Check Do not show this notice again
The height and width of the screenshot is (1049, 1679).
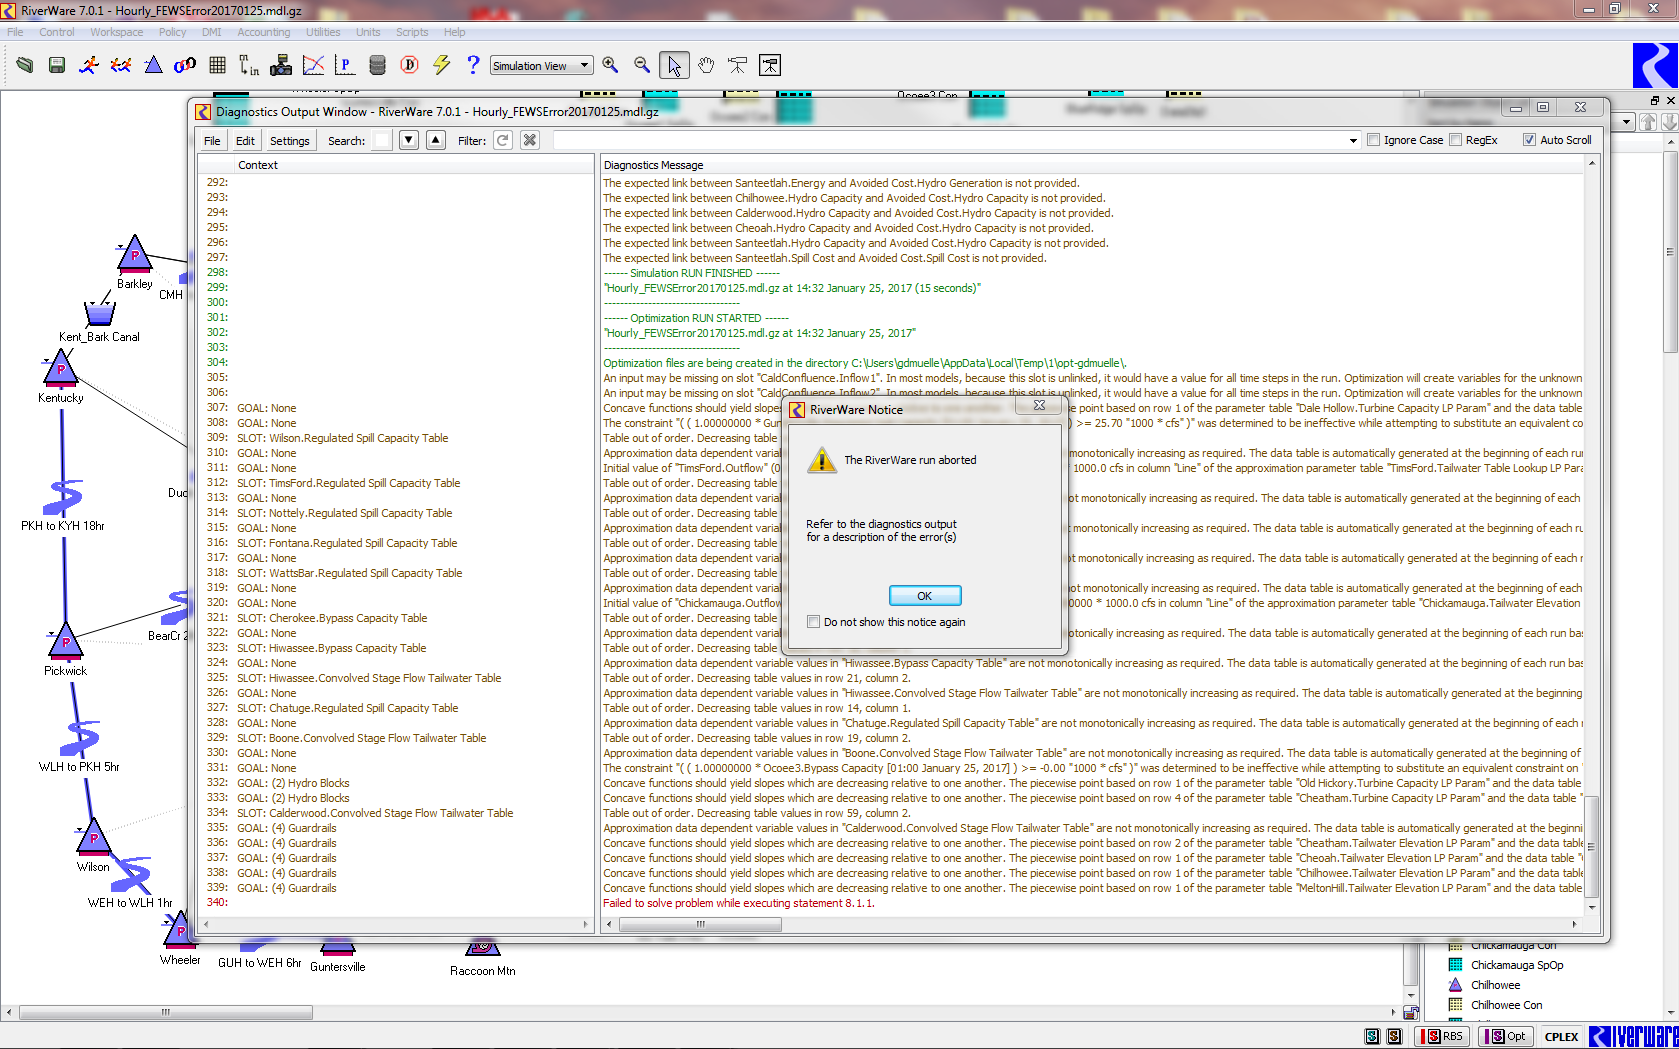814,622
